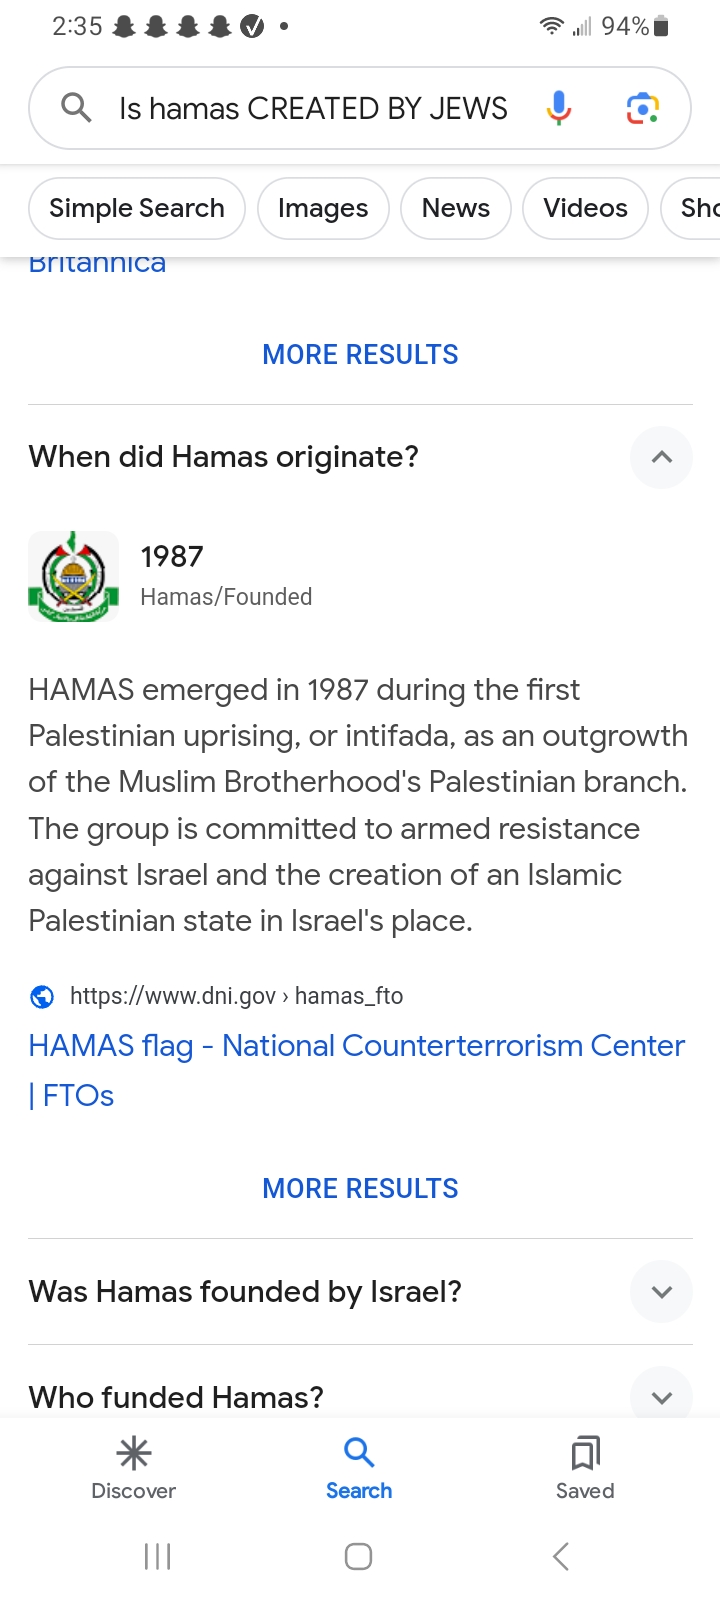Screen dimensions: 720x1600
Task: Tap the magnifying glass search icon
Action: pos(76,108)
